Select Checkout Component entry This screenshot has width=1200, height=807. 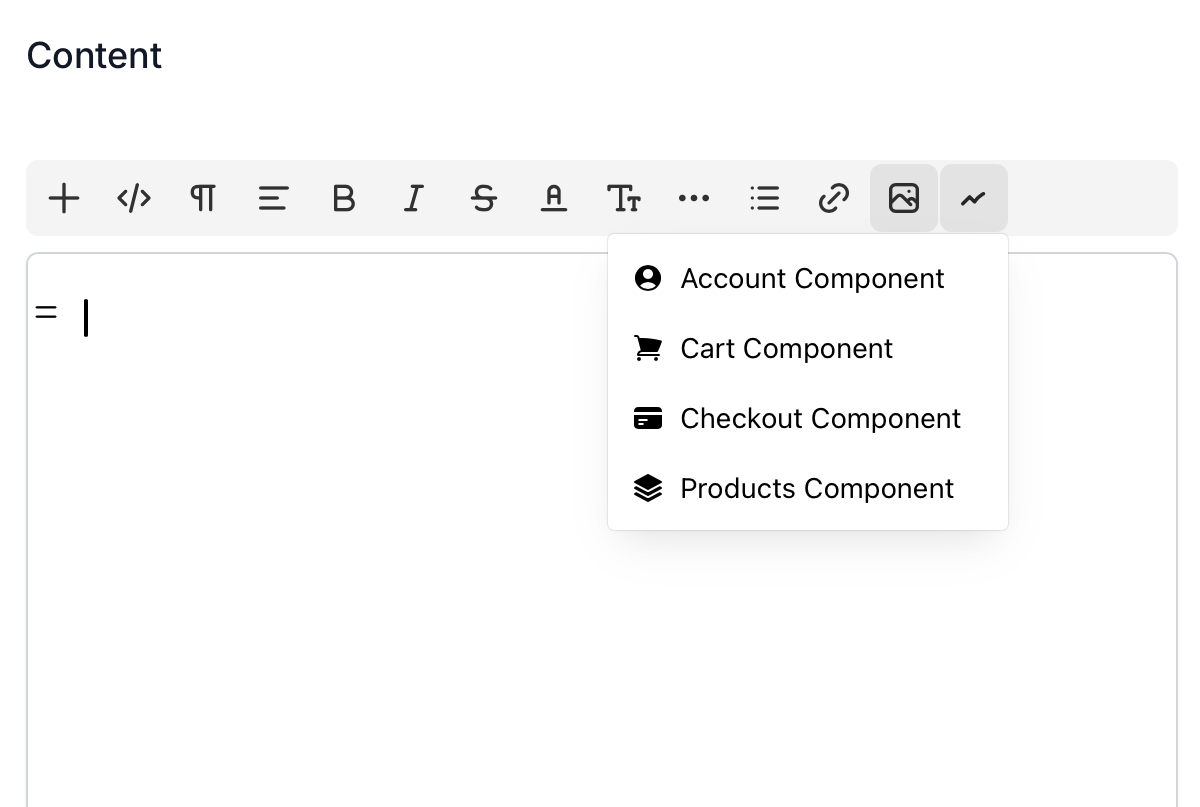808,418
